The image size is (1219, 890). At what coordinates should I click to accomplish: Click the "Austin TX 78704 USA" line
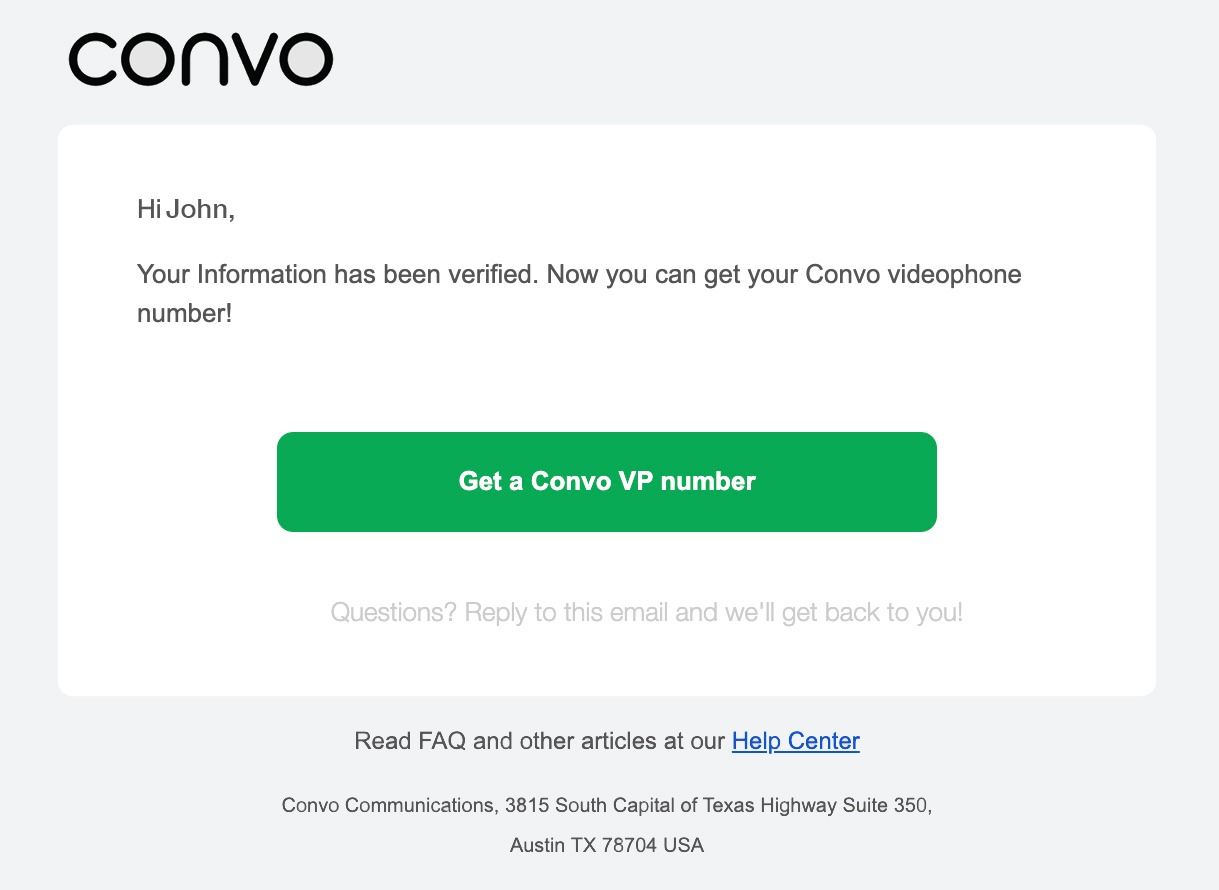(607, 845)
